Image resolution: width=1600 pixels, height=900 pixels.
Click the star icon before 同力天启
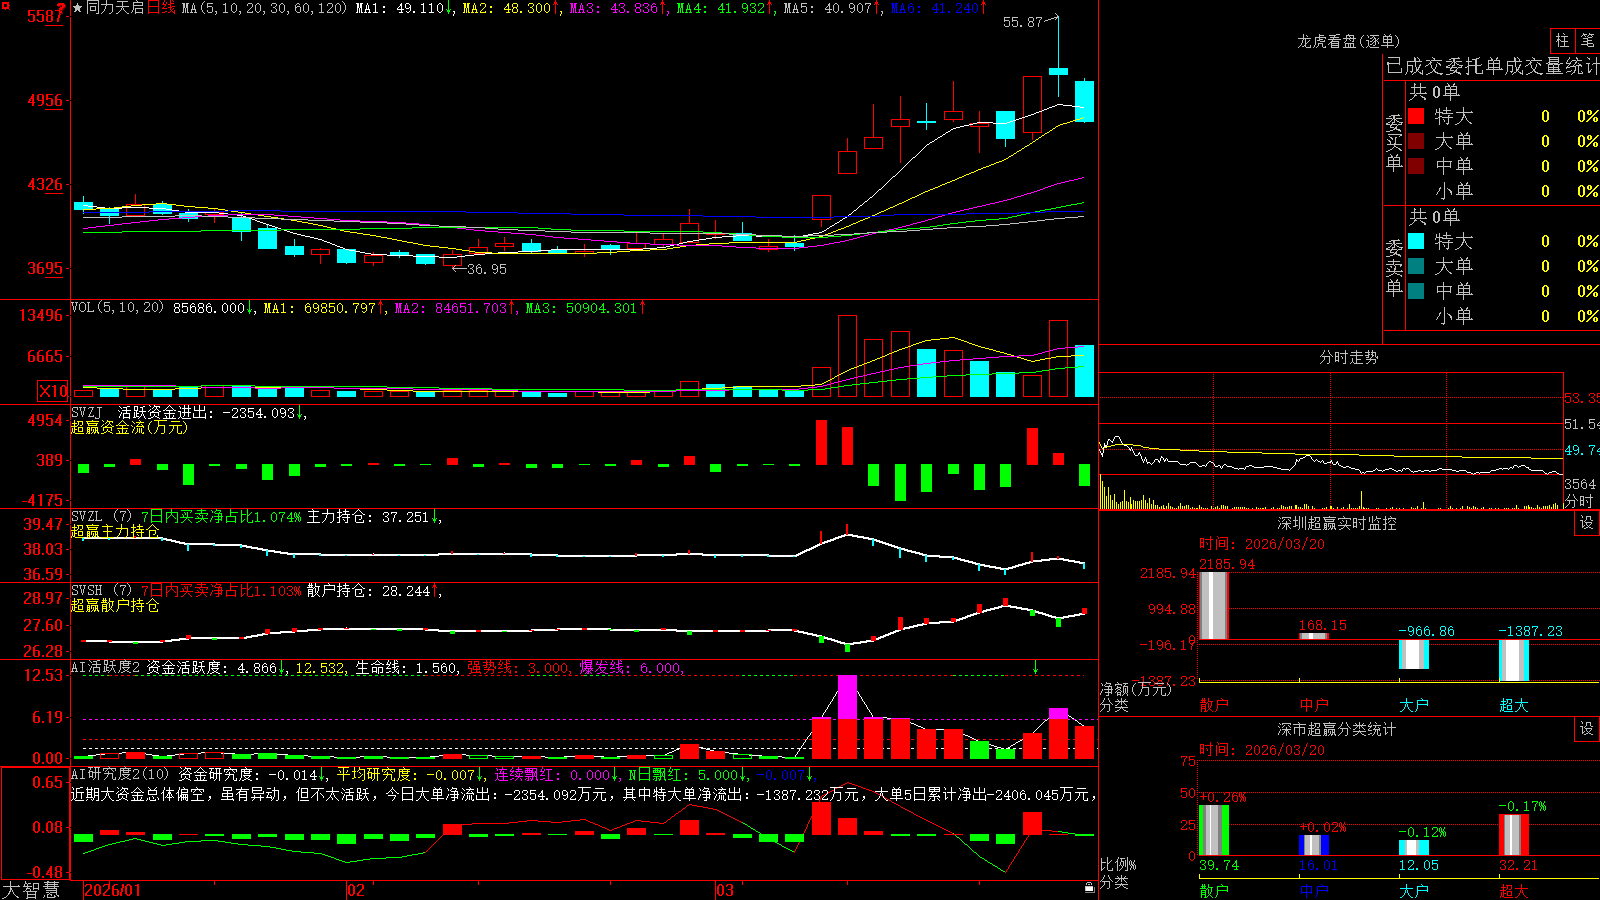[x=78, y=8]
